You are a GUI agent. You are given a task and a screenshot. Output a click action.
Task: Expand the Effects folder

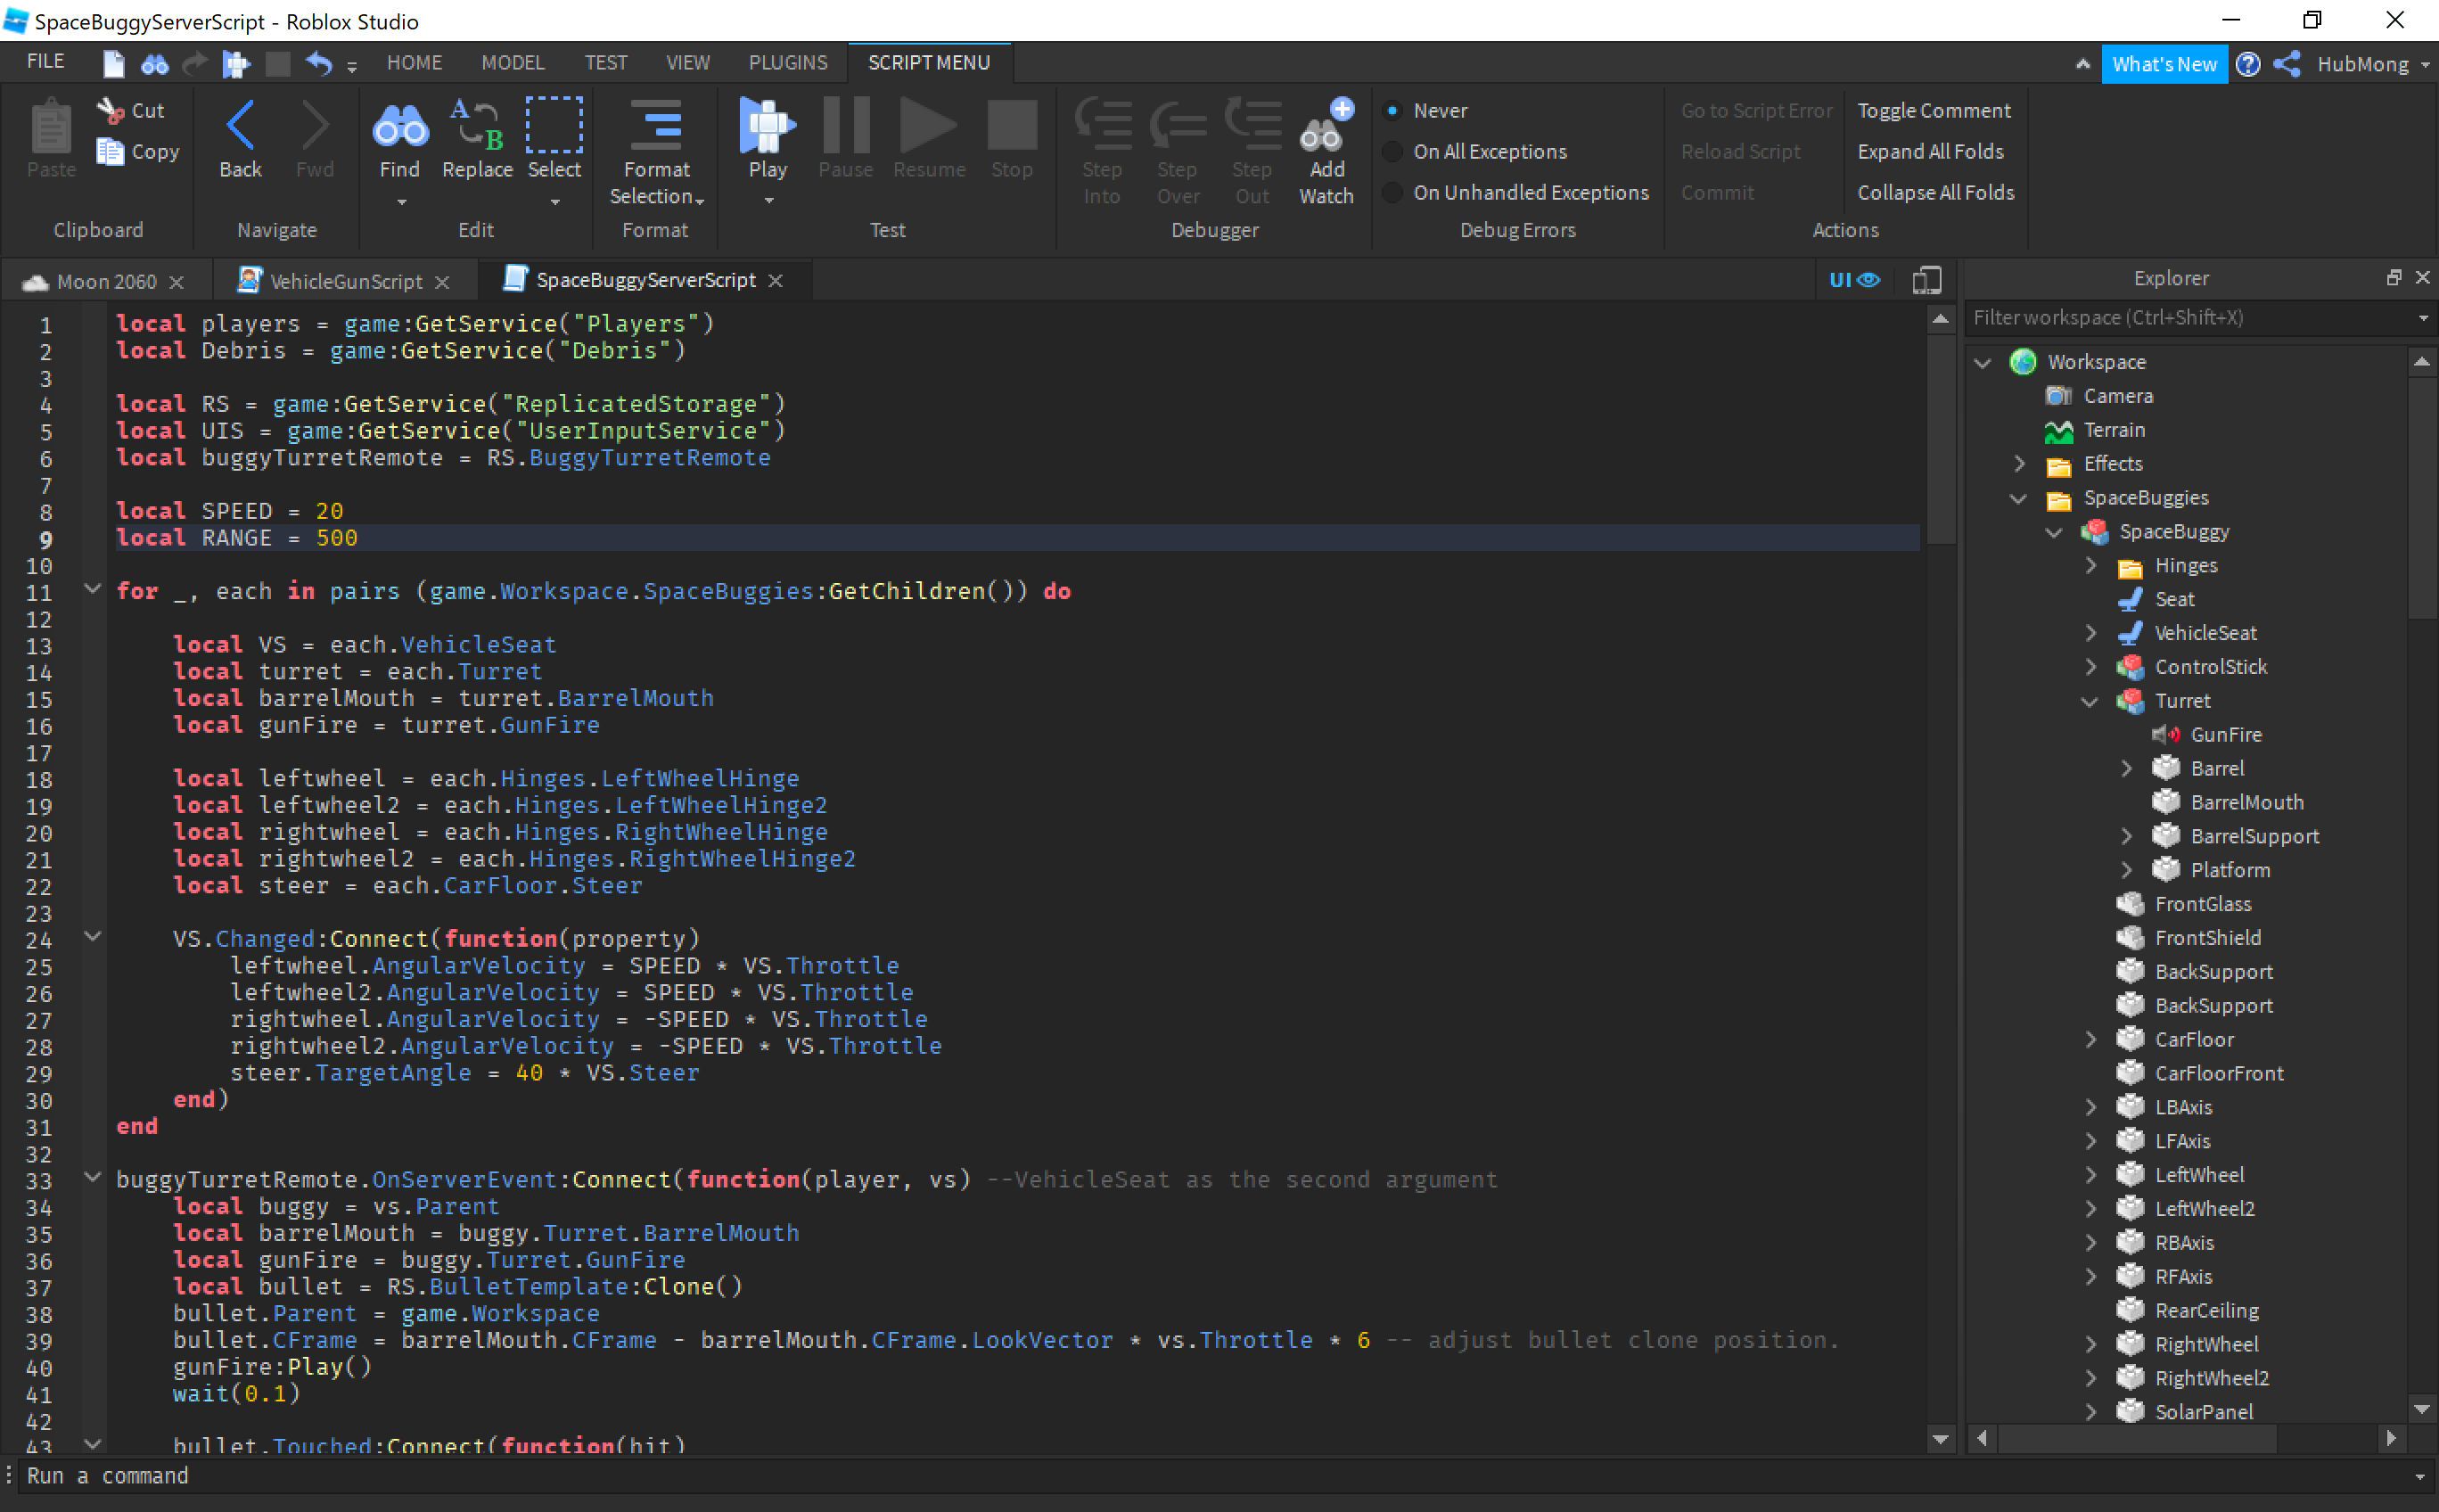[2019, 464]
